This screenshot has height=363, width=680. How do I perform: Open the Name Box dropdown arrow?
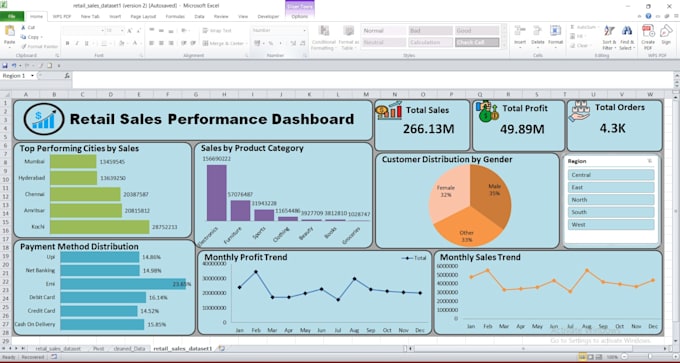point(32,76)
